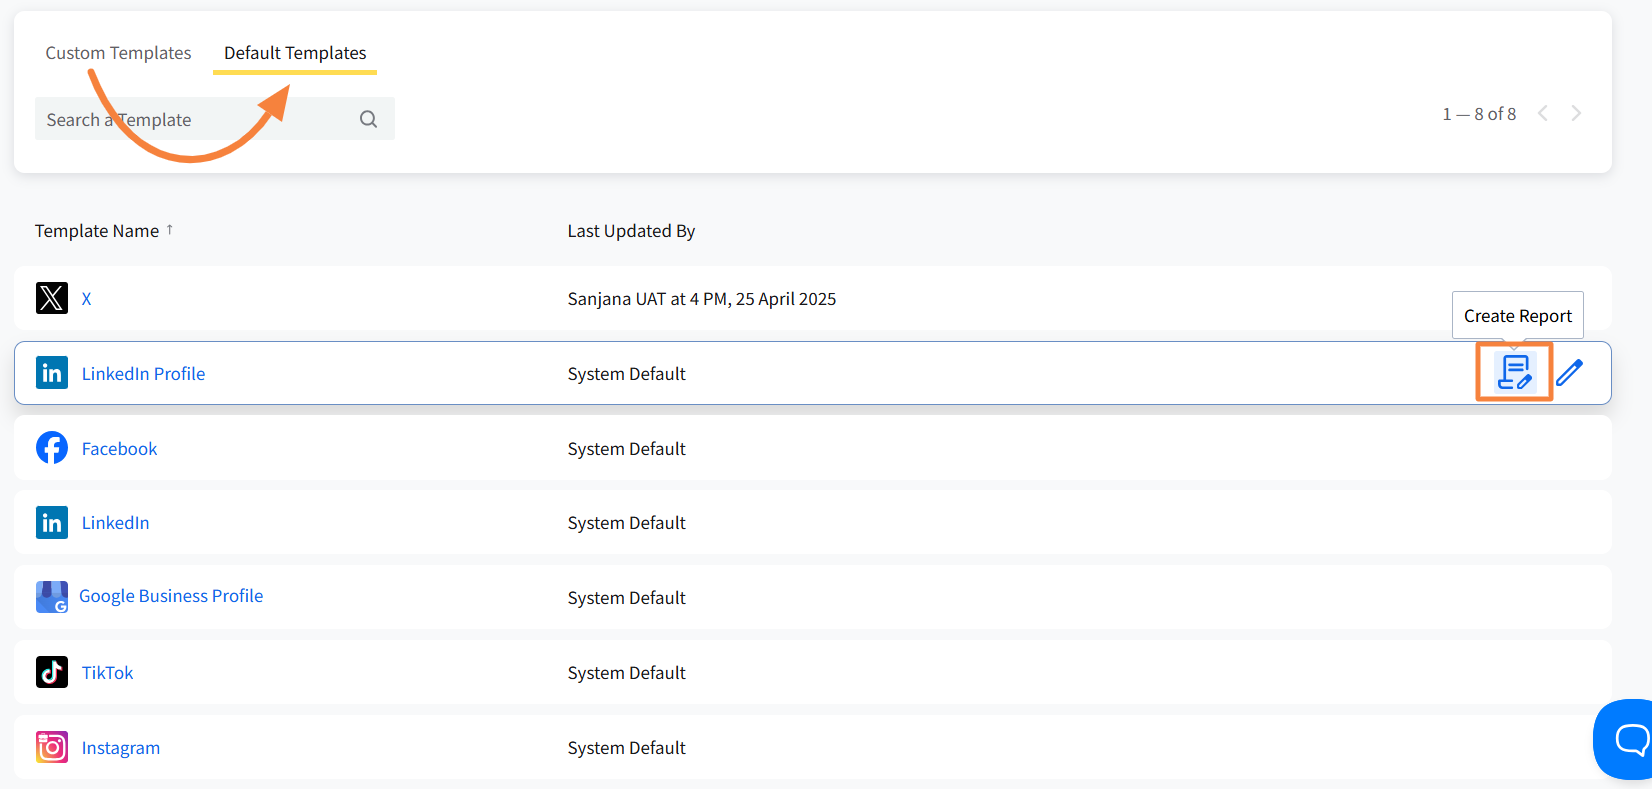
Task: Open the LinkedIn Profile template link
Action: click(143, 374)
